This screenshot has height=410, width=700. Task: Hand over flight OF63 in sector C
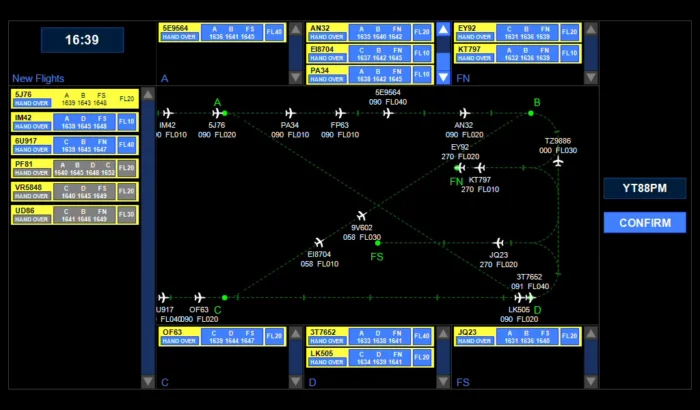[x=179, y=341]
